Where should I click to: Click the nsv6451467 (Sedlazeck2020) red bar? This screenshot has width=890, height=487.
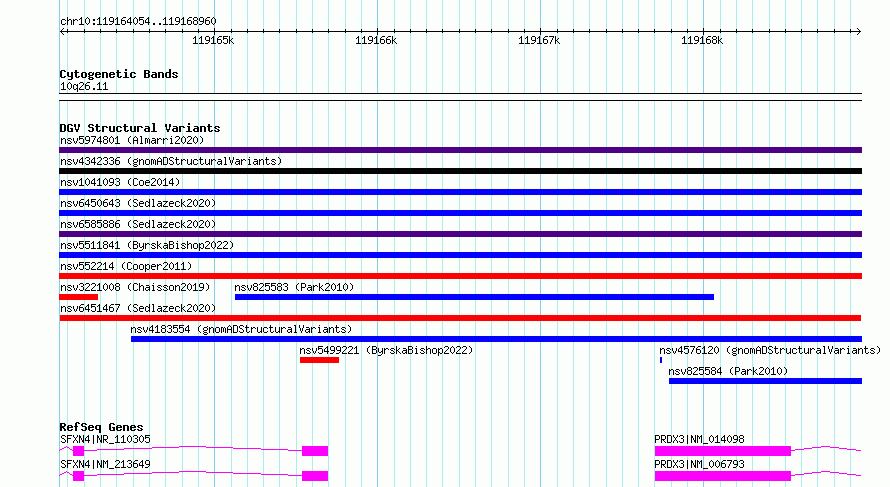460,318
